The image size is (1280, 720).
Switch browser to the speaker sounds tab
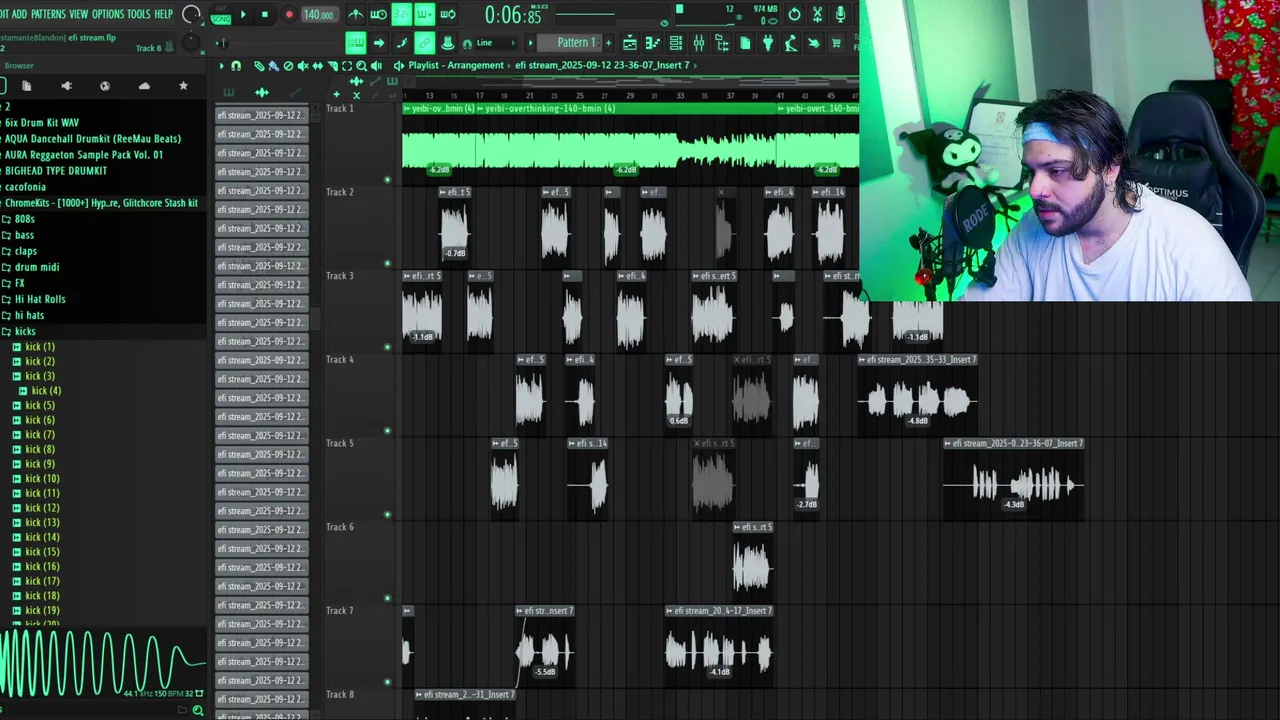[66, 86]
